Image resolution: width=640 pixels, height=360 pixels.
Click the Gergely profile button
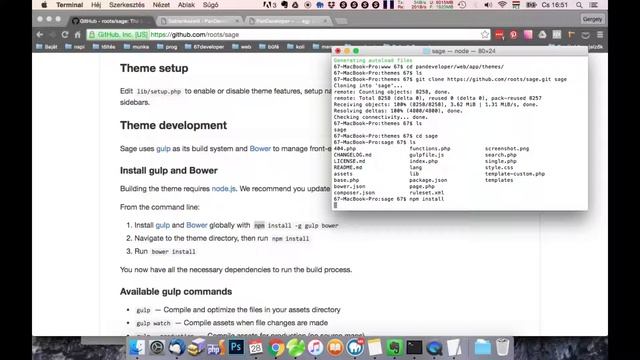click(592, 19)
